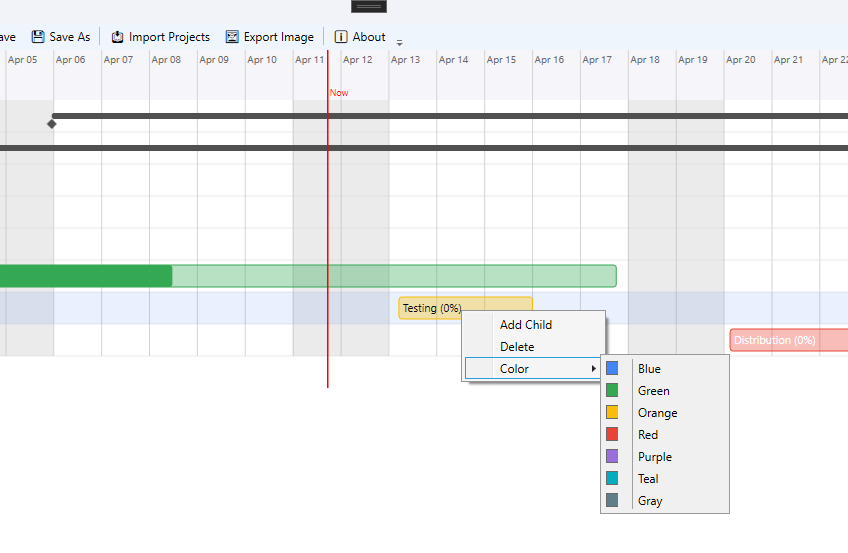Click the Apr 19 date header
This screenshot has width=848, height=553.
[x=693, y=59]
